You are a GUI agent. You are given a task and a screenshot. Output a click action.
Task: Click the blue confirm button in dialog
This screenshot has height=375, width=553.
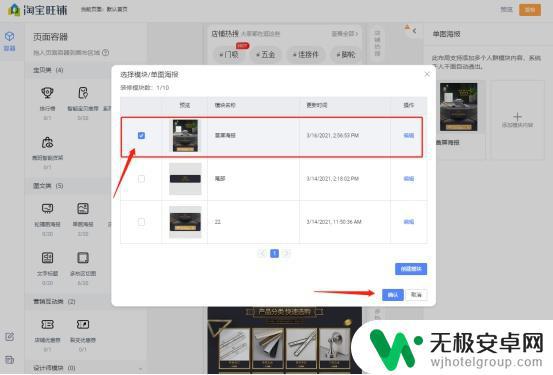click(393, 295)
